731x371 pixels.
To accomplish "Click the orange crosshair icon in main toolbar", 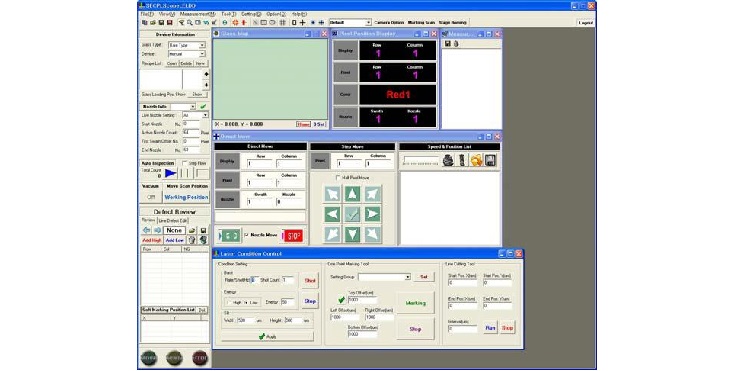I will point(235,22).
